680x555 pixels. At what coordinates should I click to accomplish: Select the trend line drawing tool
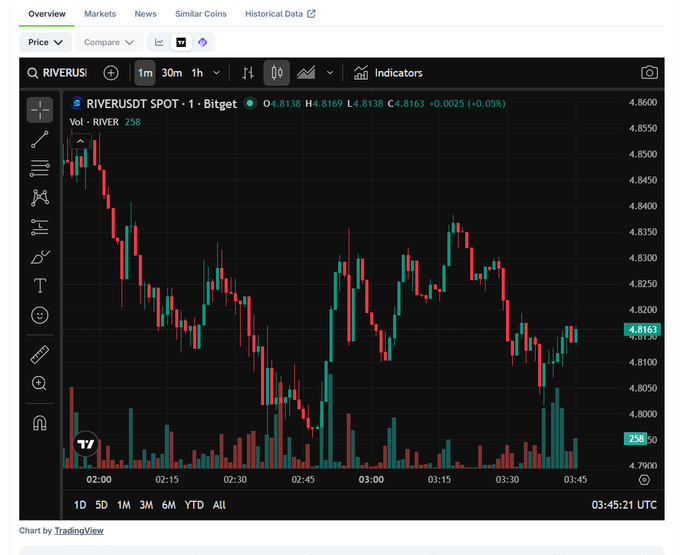40,140
